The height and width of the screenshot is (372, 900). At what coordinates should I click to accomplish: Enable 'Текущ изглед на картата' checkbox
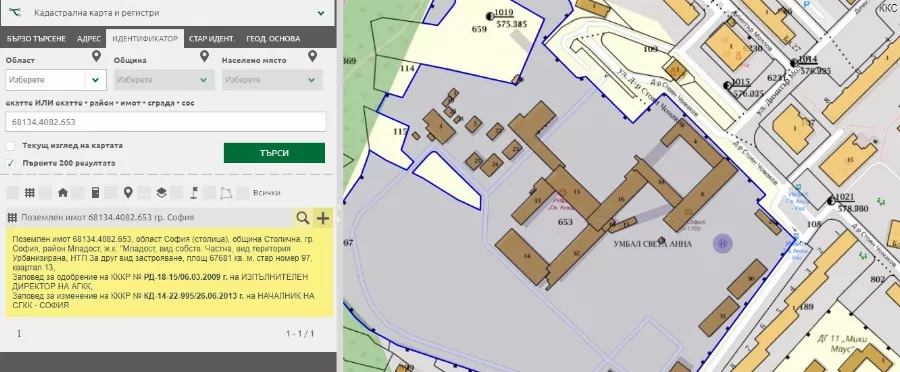[10, 146]
